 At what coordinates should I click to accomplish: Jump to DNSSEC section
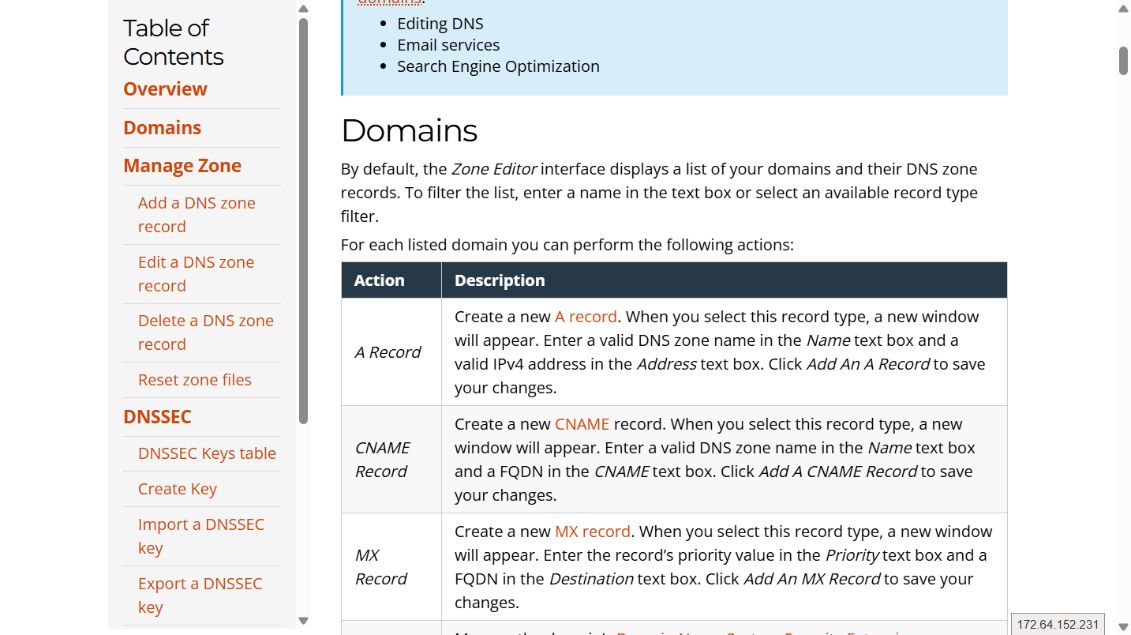point(157,417)
